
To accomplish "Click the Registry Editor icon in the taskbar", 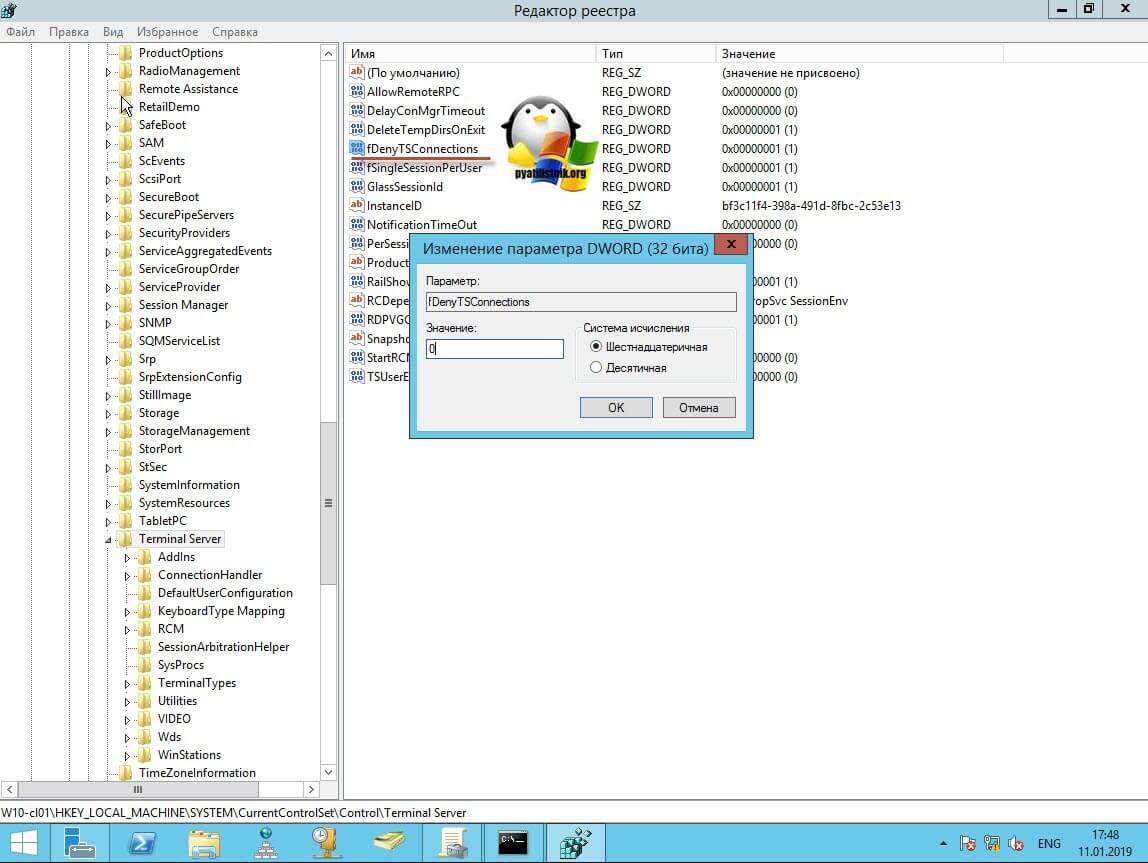I will [575, 843].
